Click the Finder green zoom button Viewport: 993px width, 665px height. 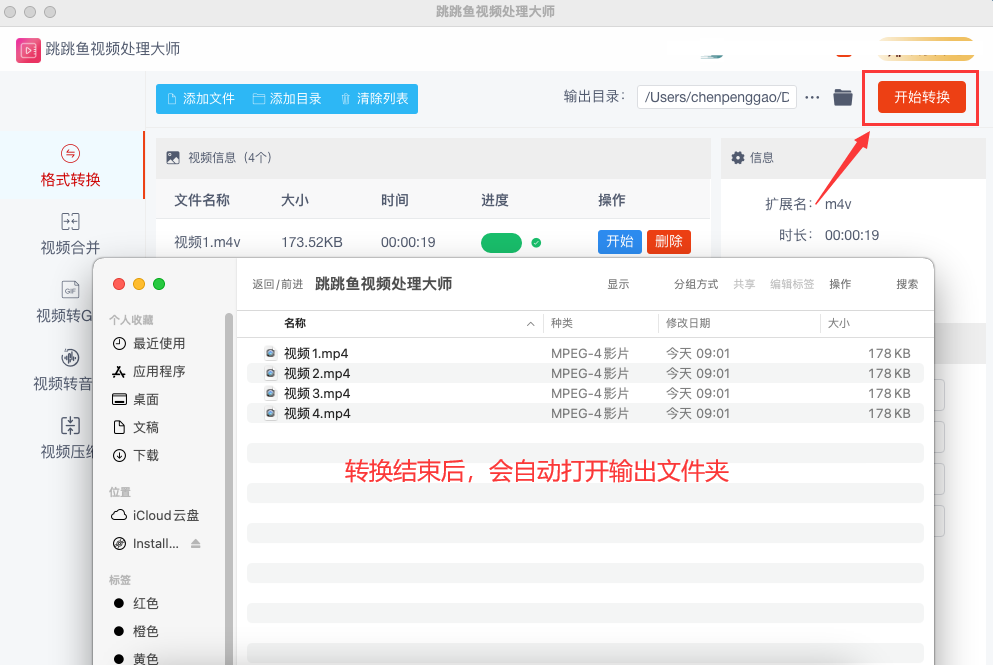pyautogui.click(x=159, y=284)
